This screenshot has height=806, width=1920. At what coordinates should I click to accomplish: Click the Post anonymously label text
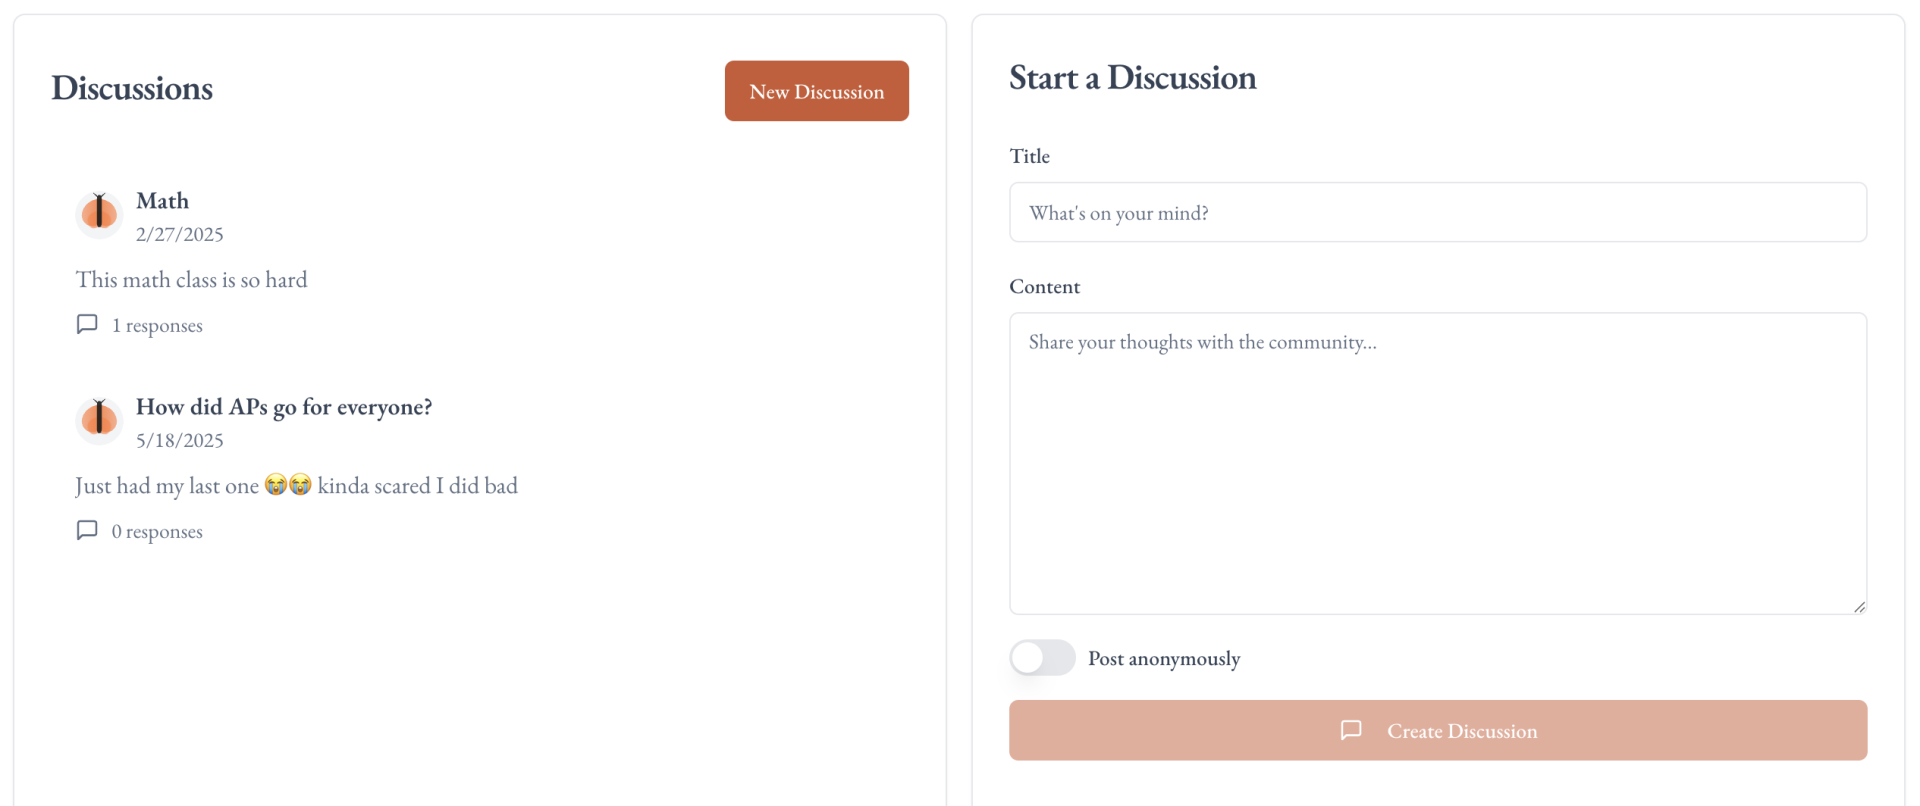[x=1164, y=658]
